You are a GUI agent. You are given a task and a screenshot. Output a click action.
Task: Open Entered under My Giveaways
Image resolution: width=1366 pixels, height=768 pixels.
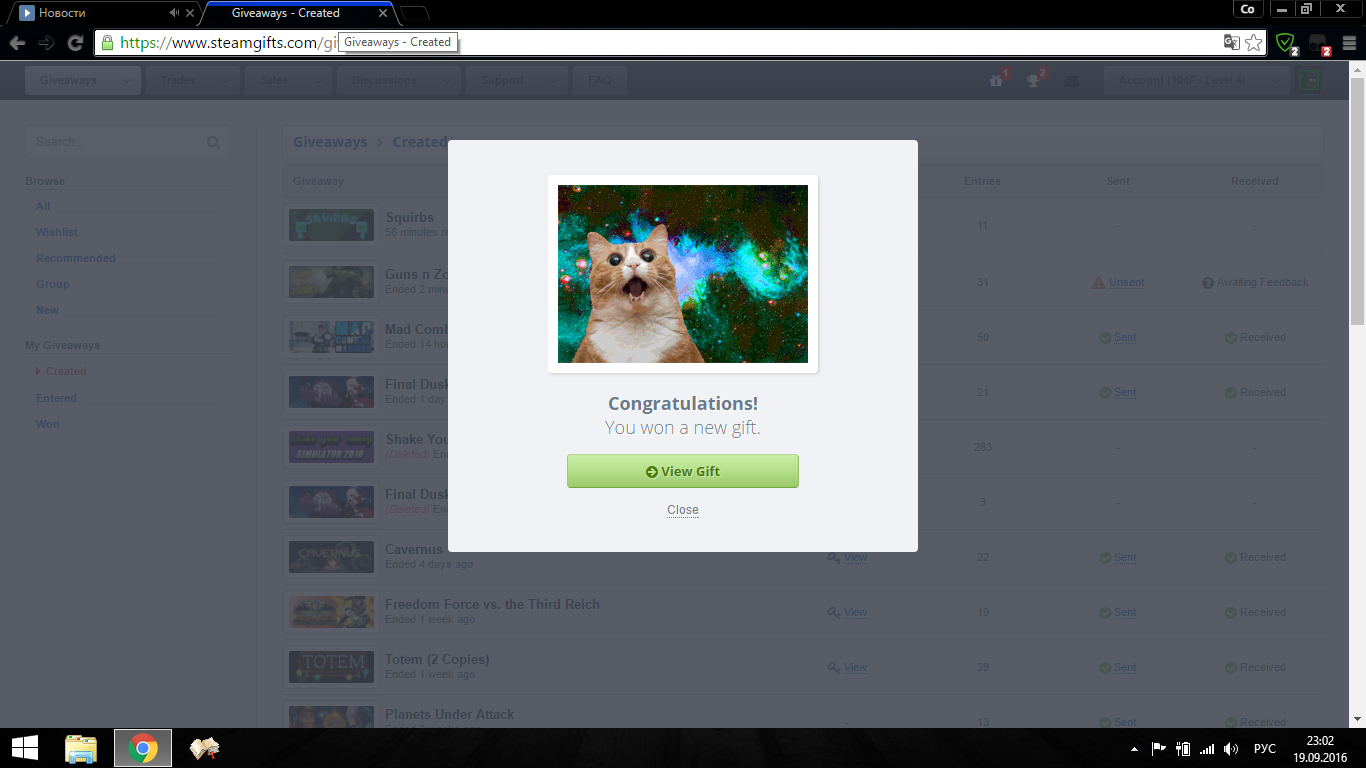(57, 398)
